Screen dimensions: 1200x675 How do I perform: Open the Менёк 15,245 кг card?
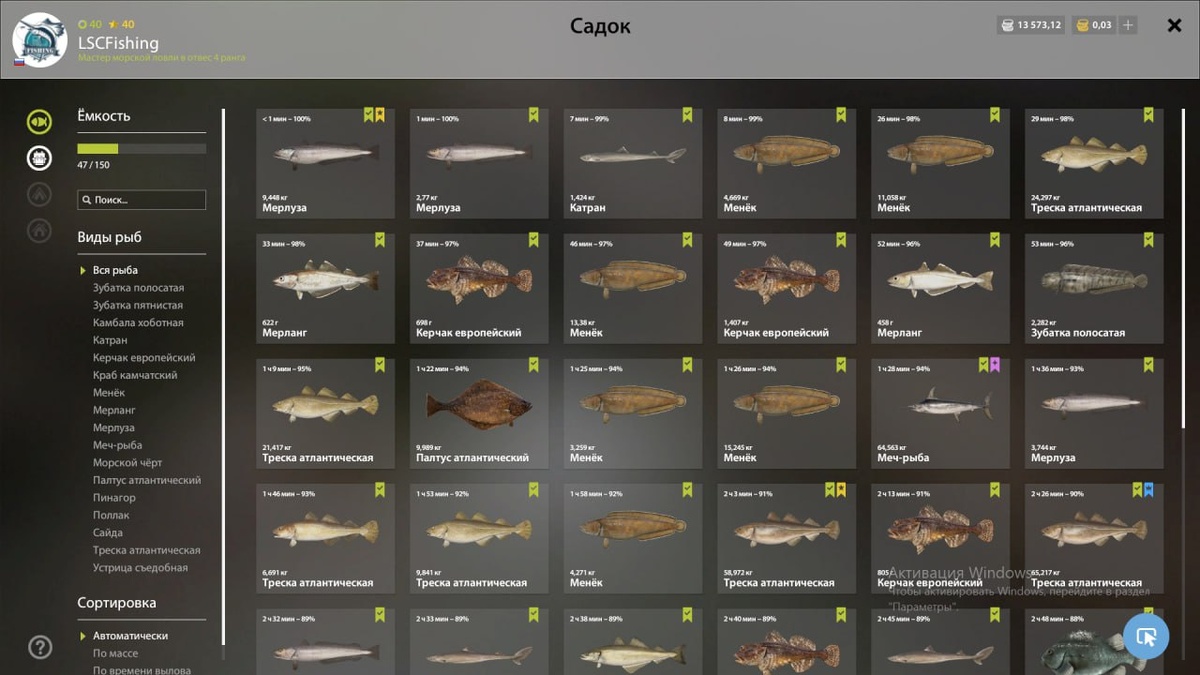[x=787, y=413]
